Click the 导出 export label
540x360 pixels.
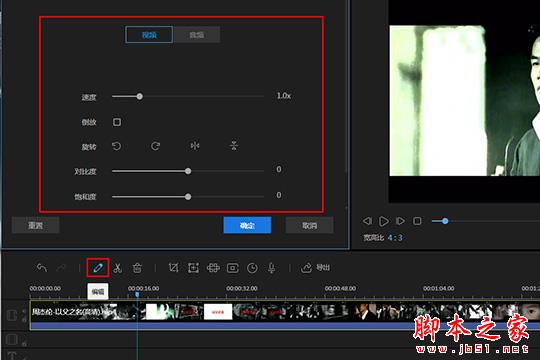pos(323,268)
